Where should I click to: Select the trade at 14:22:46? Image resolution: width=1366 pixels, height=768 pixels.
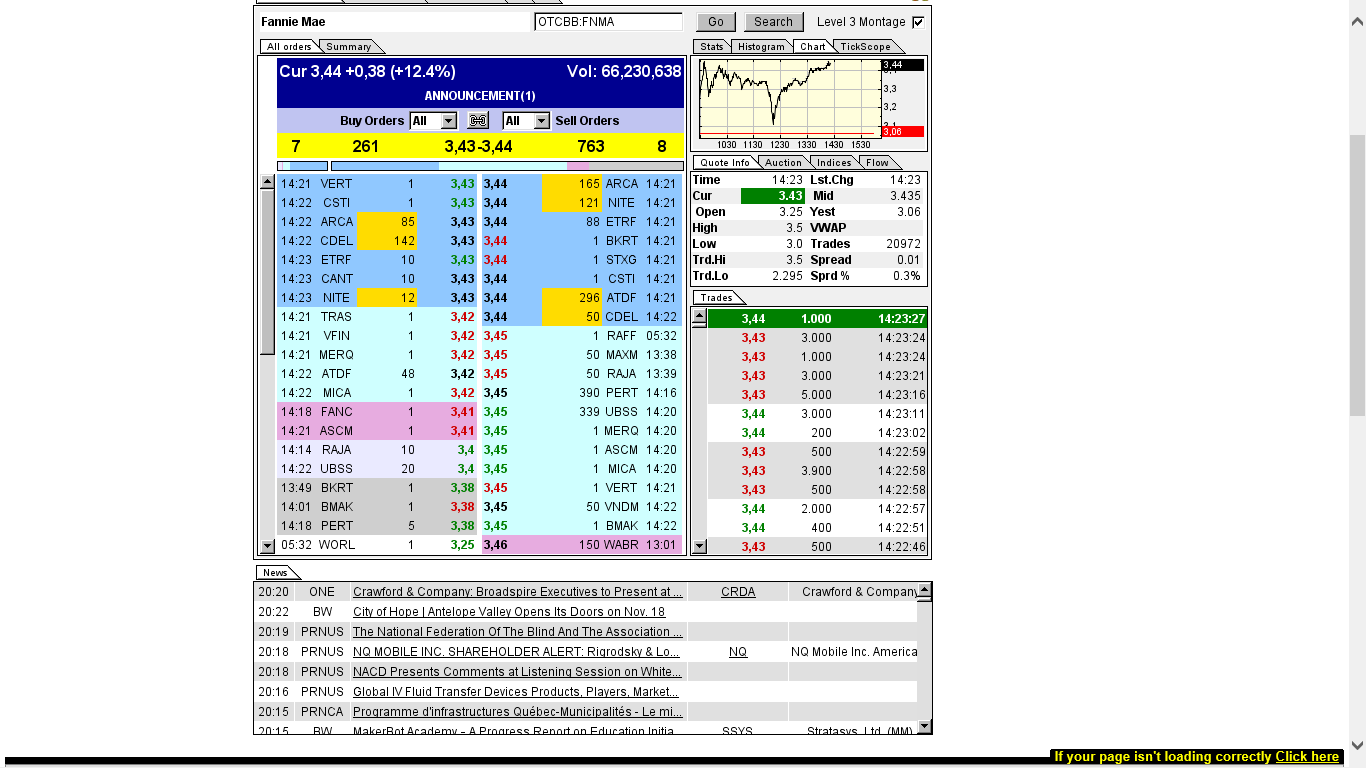point(818,547)
